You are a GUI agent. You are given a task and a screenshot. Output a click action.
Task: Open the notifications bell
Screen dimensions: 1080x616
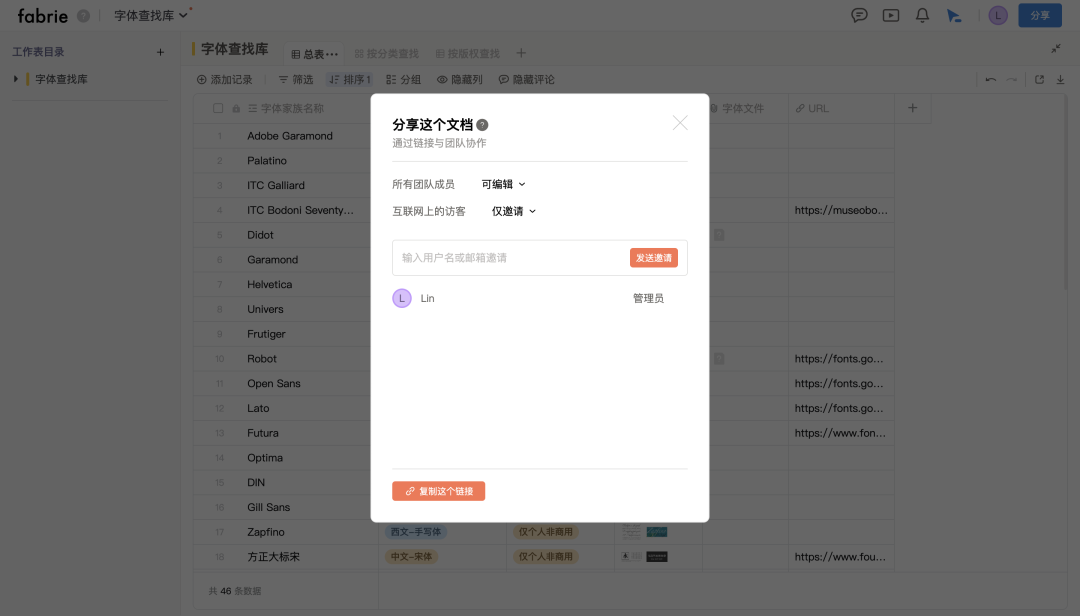tap(922, 15)
